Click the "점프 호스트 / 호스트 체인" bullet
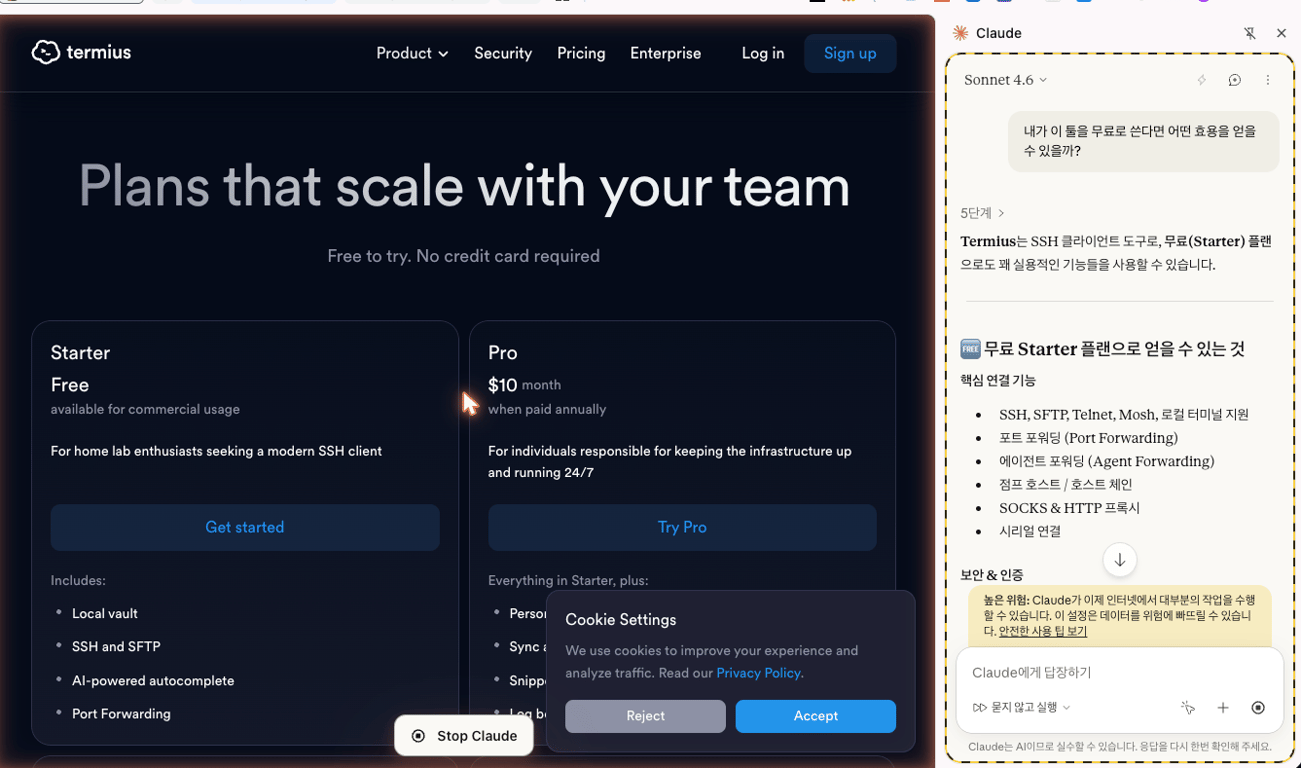Viewport: 1301px width, 768px height. tap(1066, 484)
